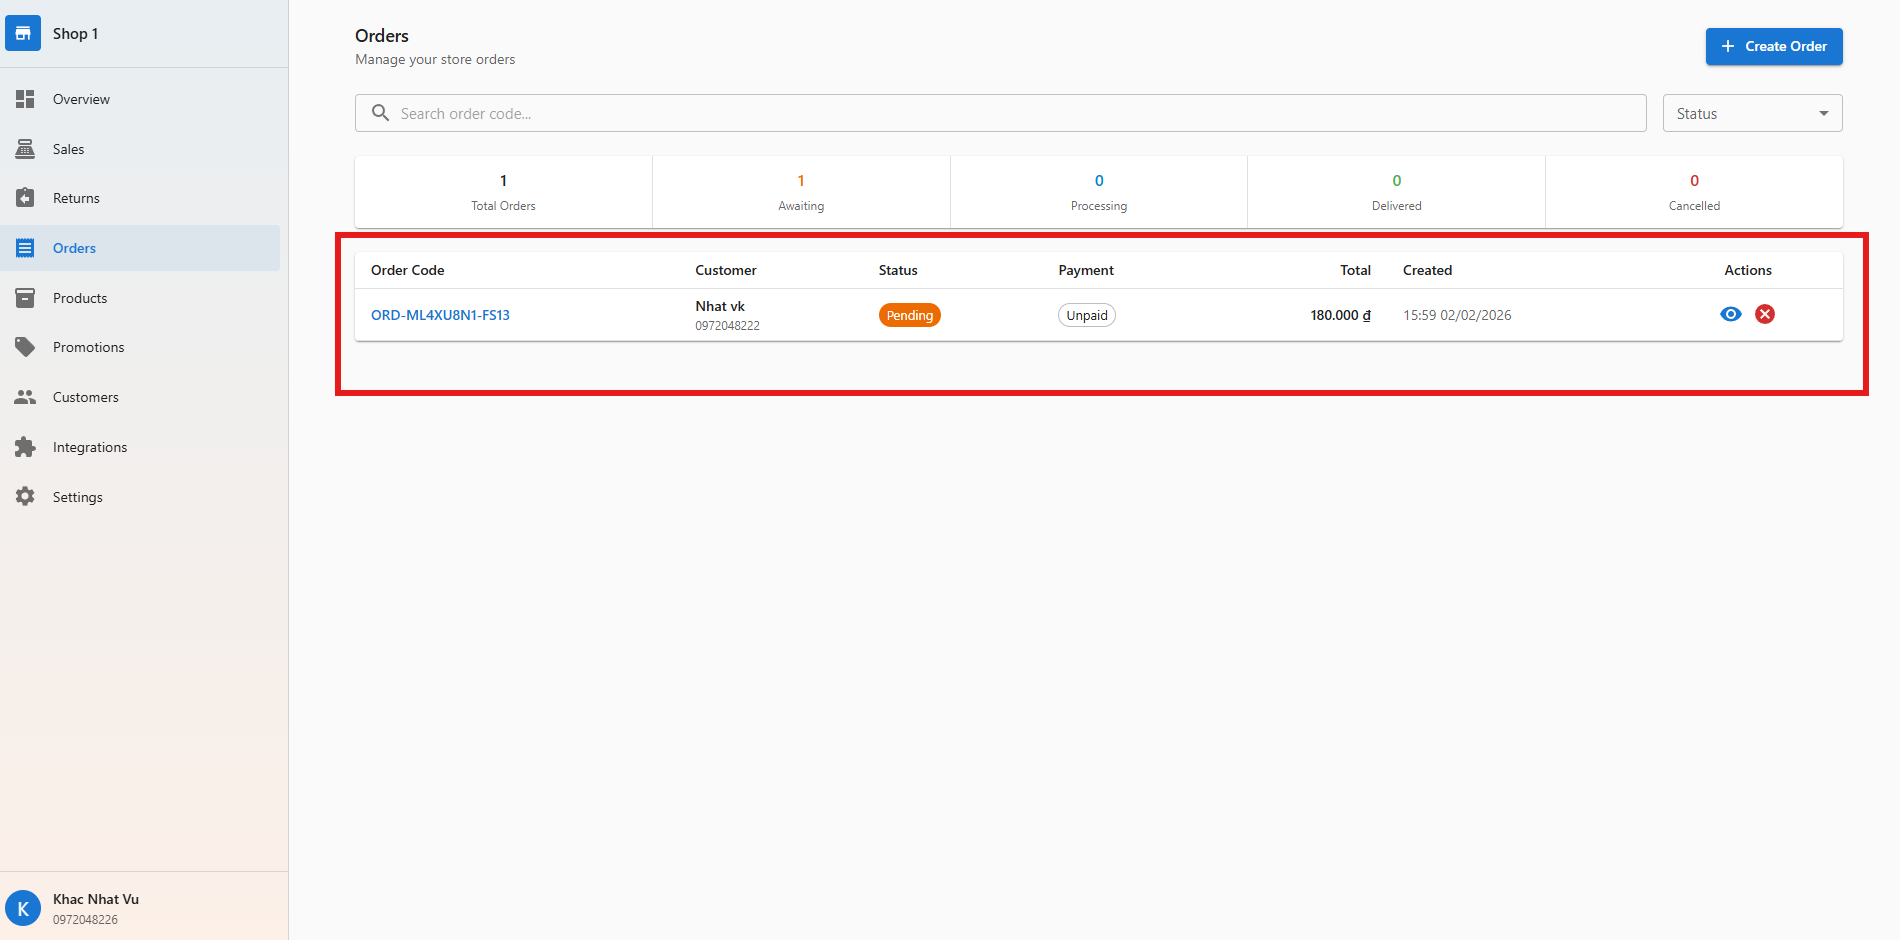
Task: Click the Payment column header
Action: (1086, 270)
